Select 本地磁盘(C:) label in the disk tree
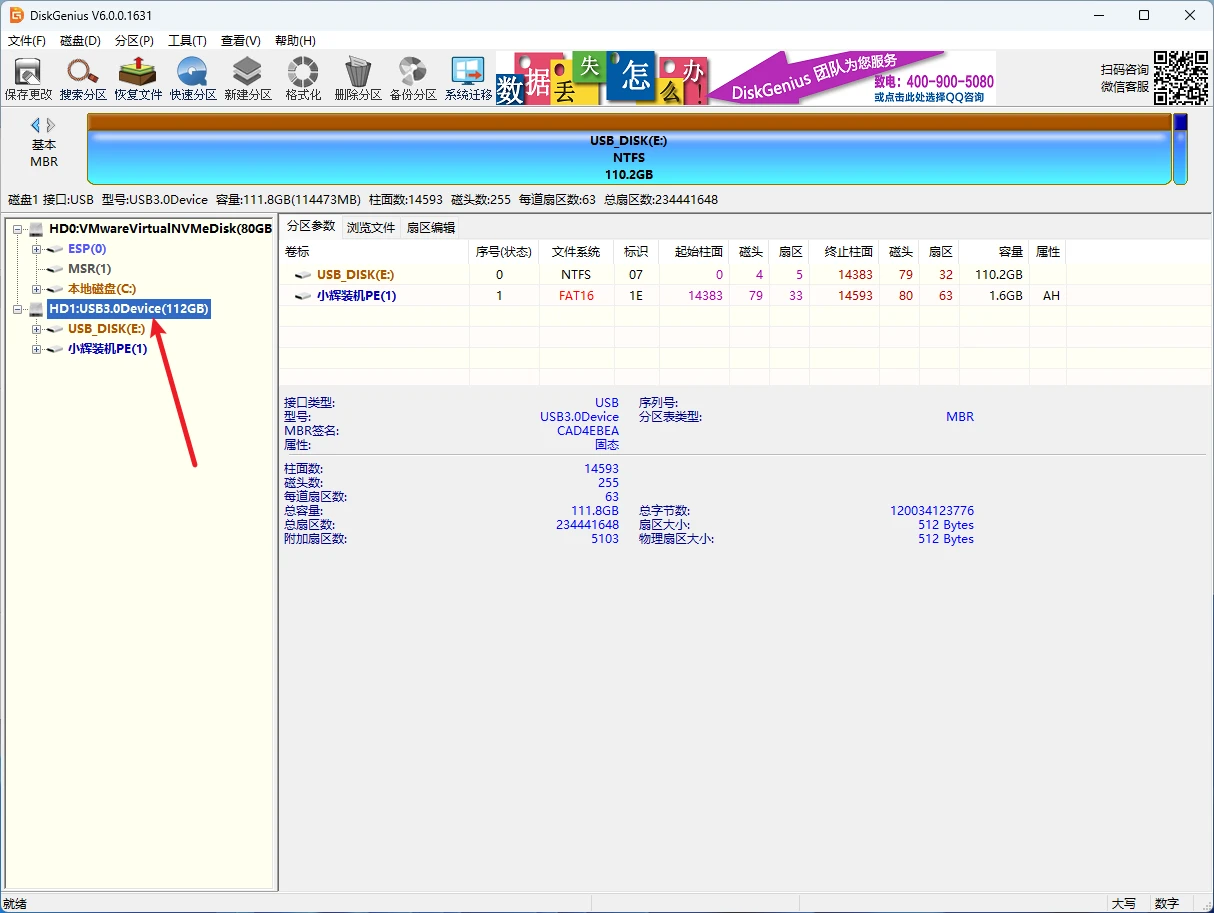The width and height of the screenshot is (1214, 913). pyautogui.click(x=102, y=289)
